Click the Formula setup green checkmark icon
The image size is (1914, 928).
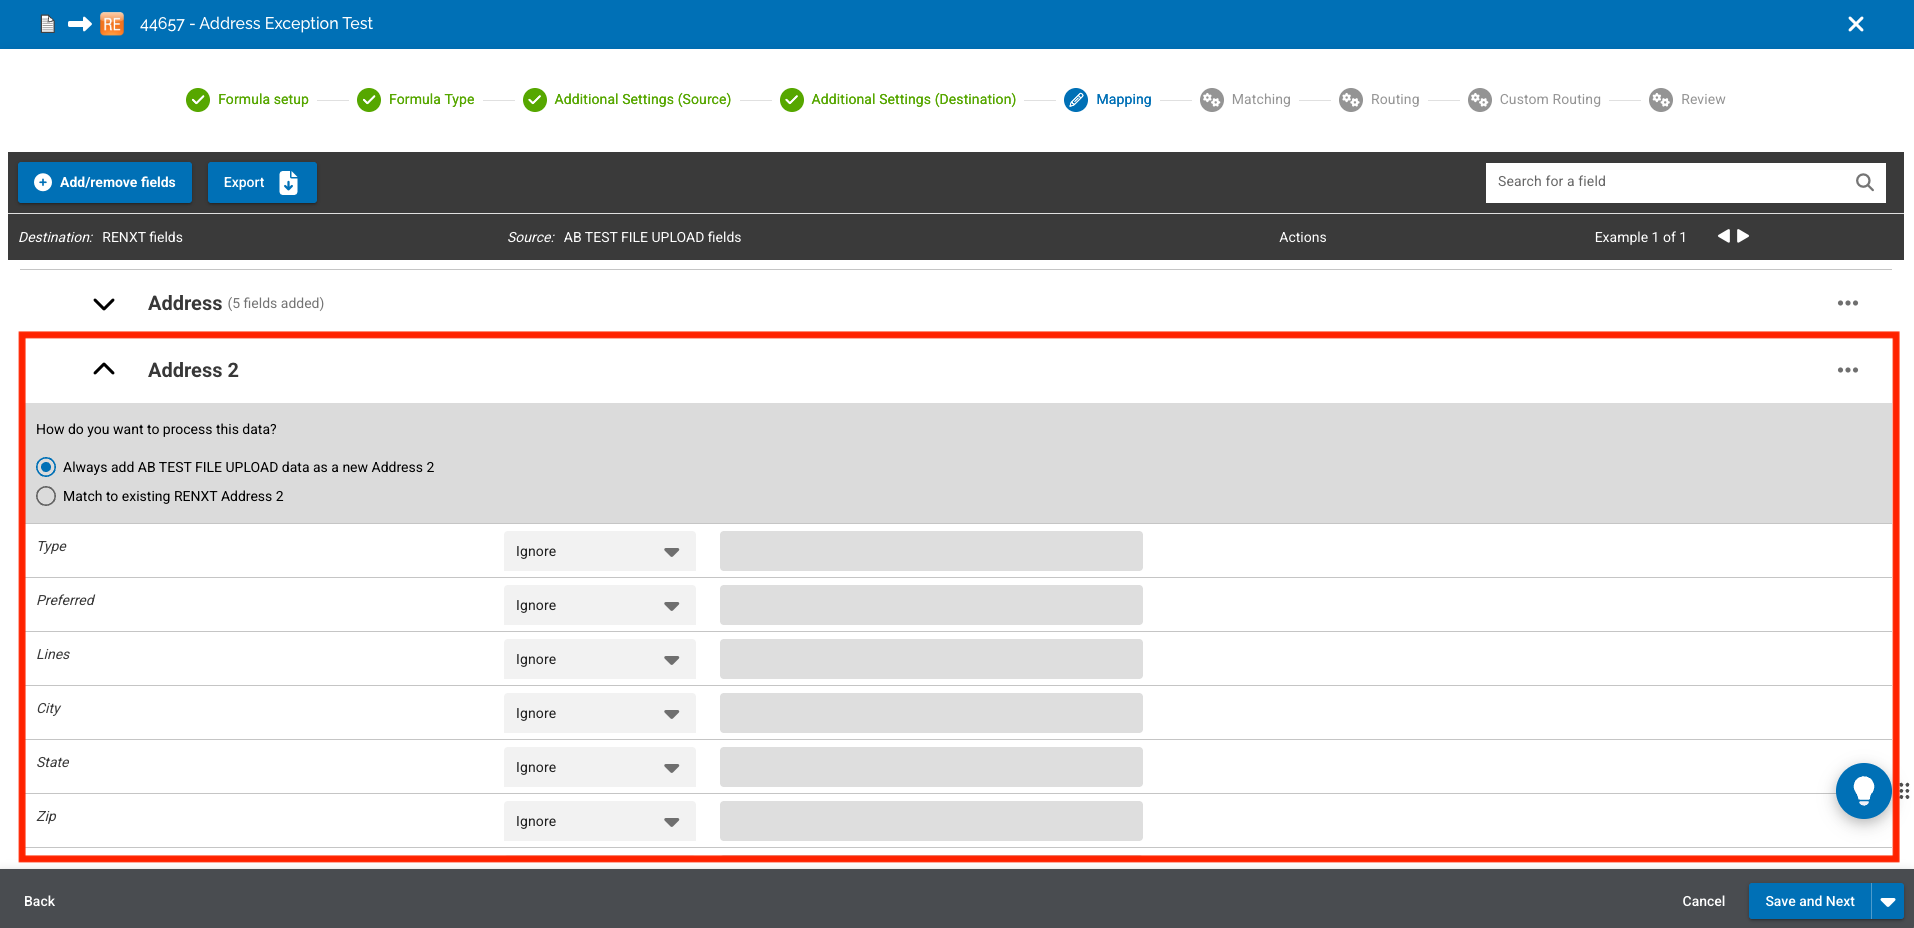point(198,100)
